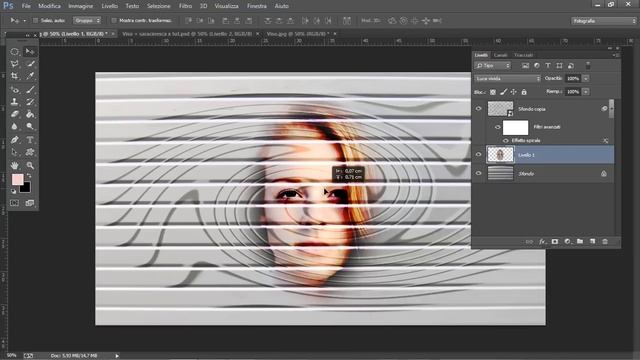Filter layers by pixel type
The image size is (640, 360).
coord(525,66)
